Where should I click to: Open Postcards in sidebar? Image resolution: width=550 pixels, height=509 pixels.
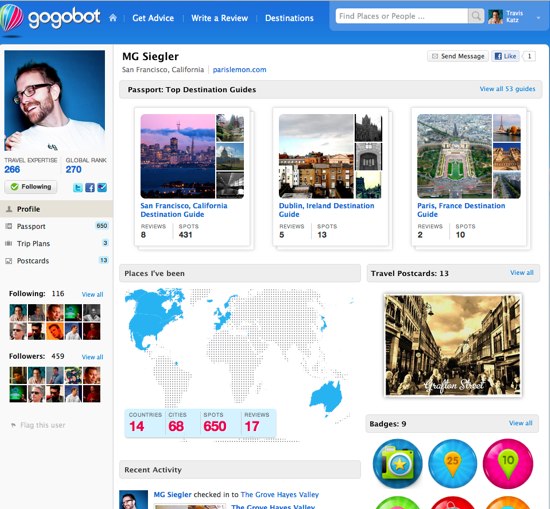[x=56, y=261]
